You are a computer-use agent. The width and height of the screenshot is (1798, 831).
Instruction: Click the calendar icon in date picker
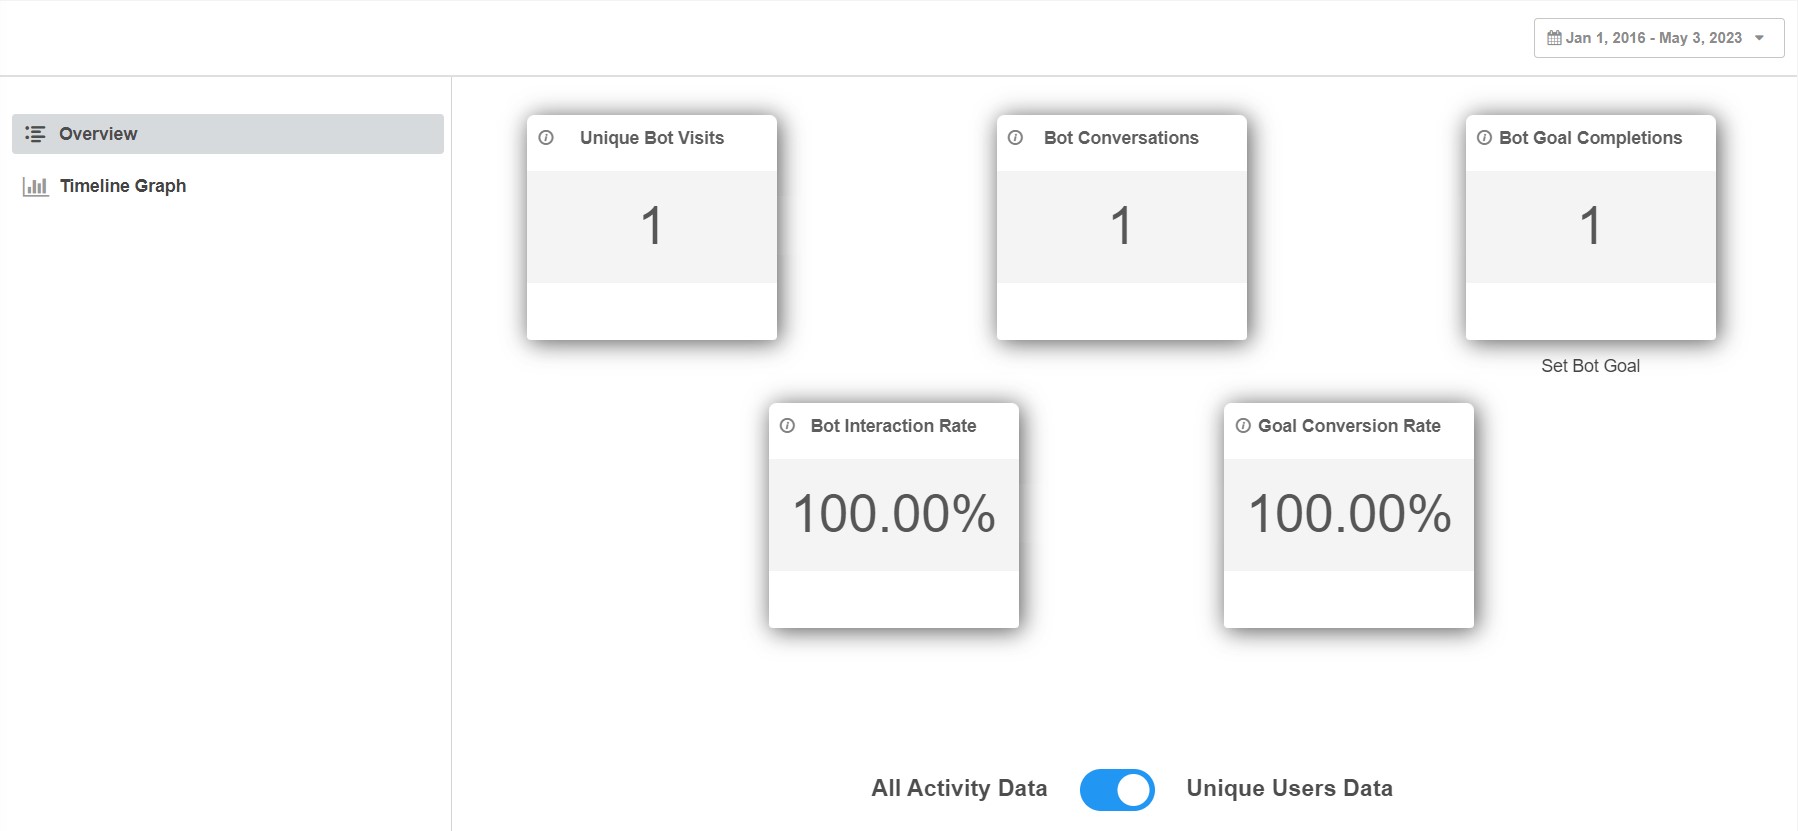1554,38
